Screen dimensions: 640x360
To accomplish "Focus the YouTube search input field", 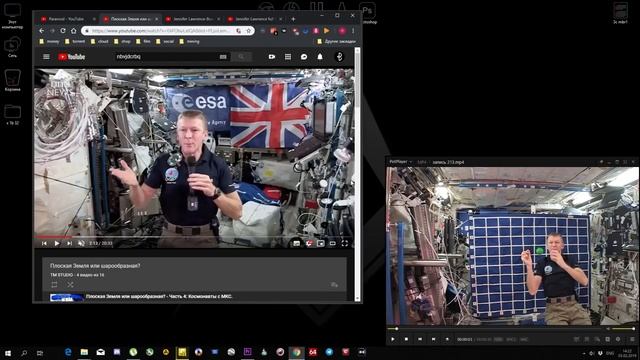I will coord(167,57).
